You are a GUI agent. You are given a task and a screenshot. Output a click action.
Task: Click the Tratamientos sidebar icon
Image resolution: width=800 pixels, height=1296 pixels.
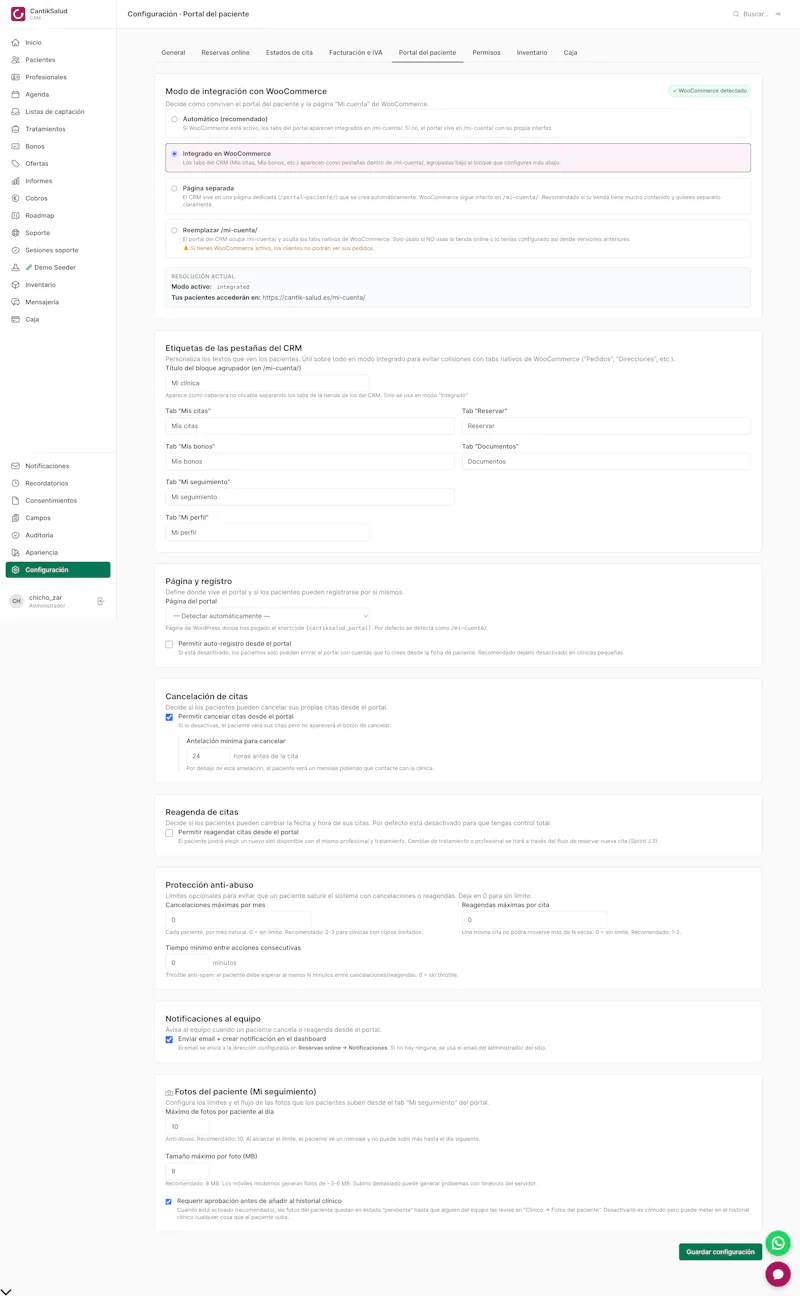tap(16, 129)
